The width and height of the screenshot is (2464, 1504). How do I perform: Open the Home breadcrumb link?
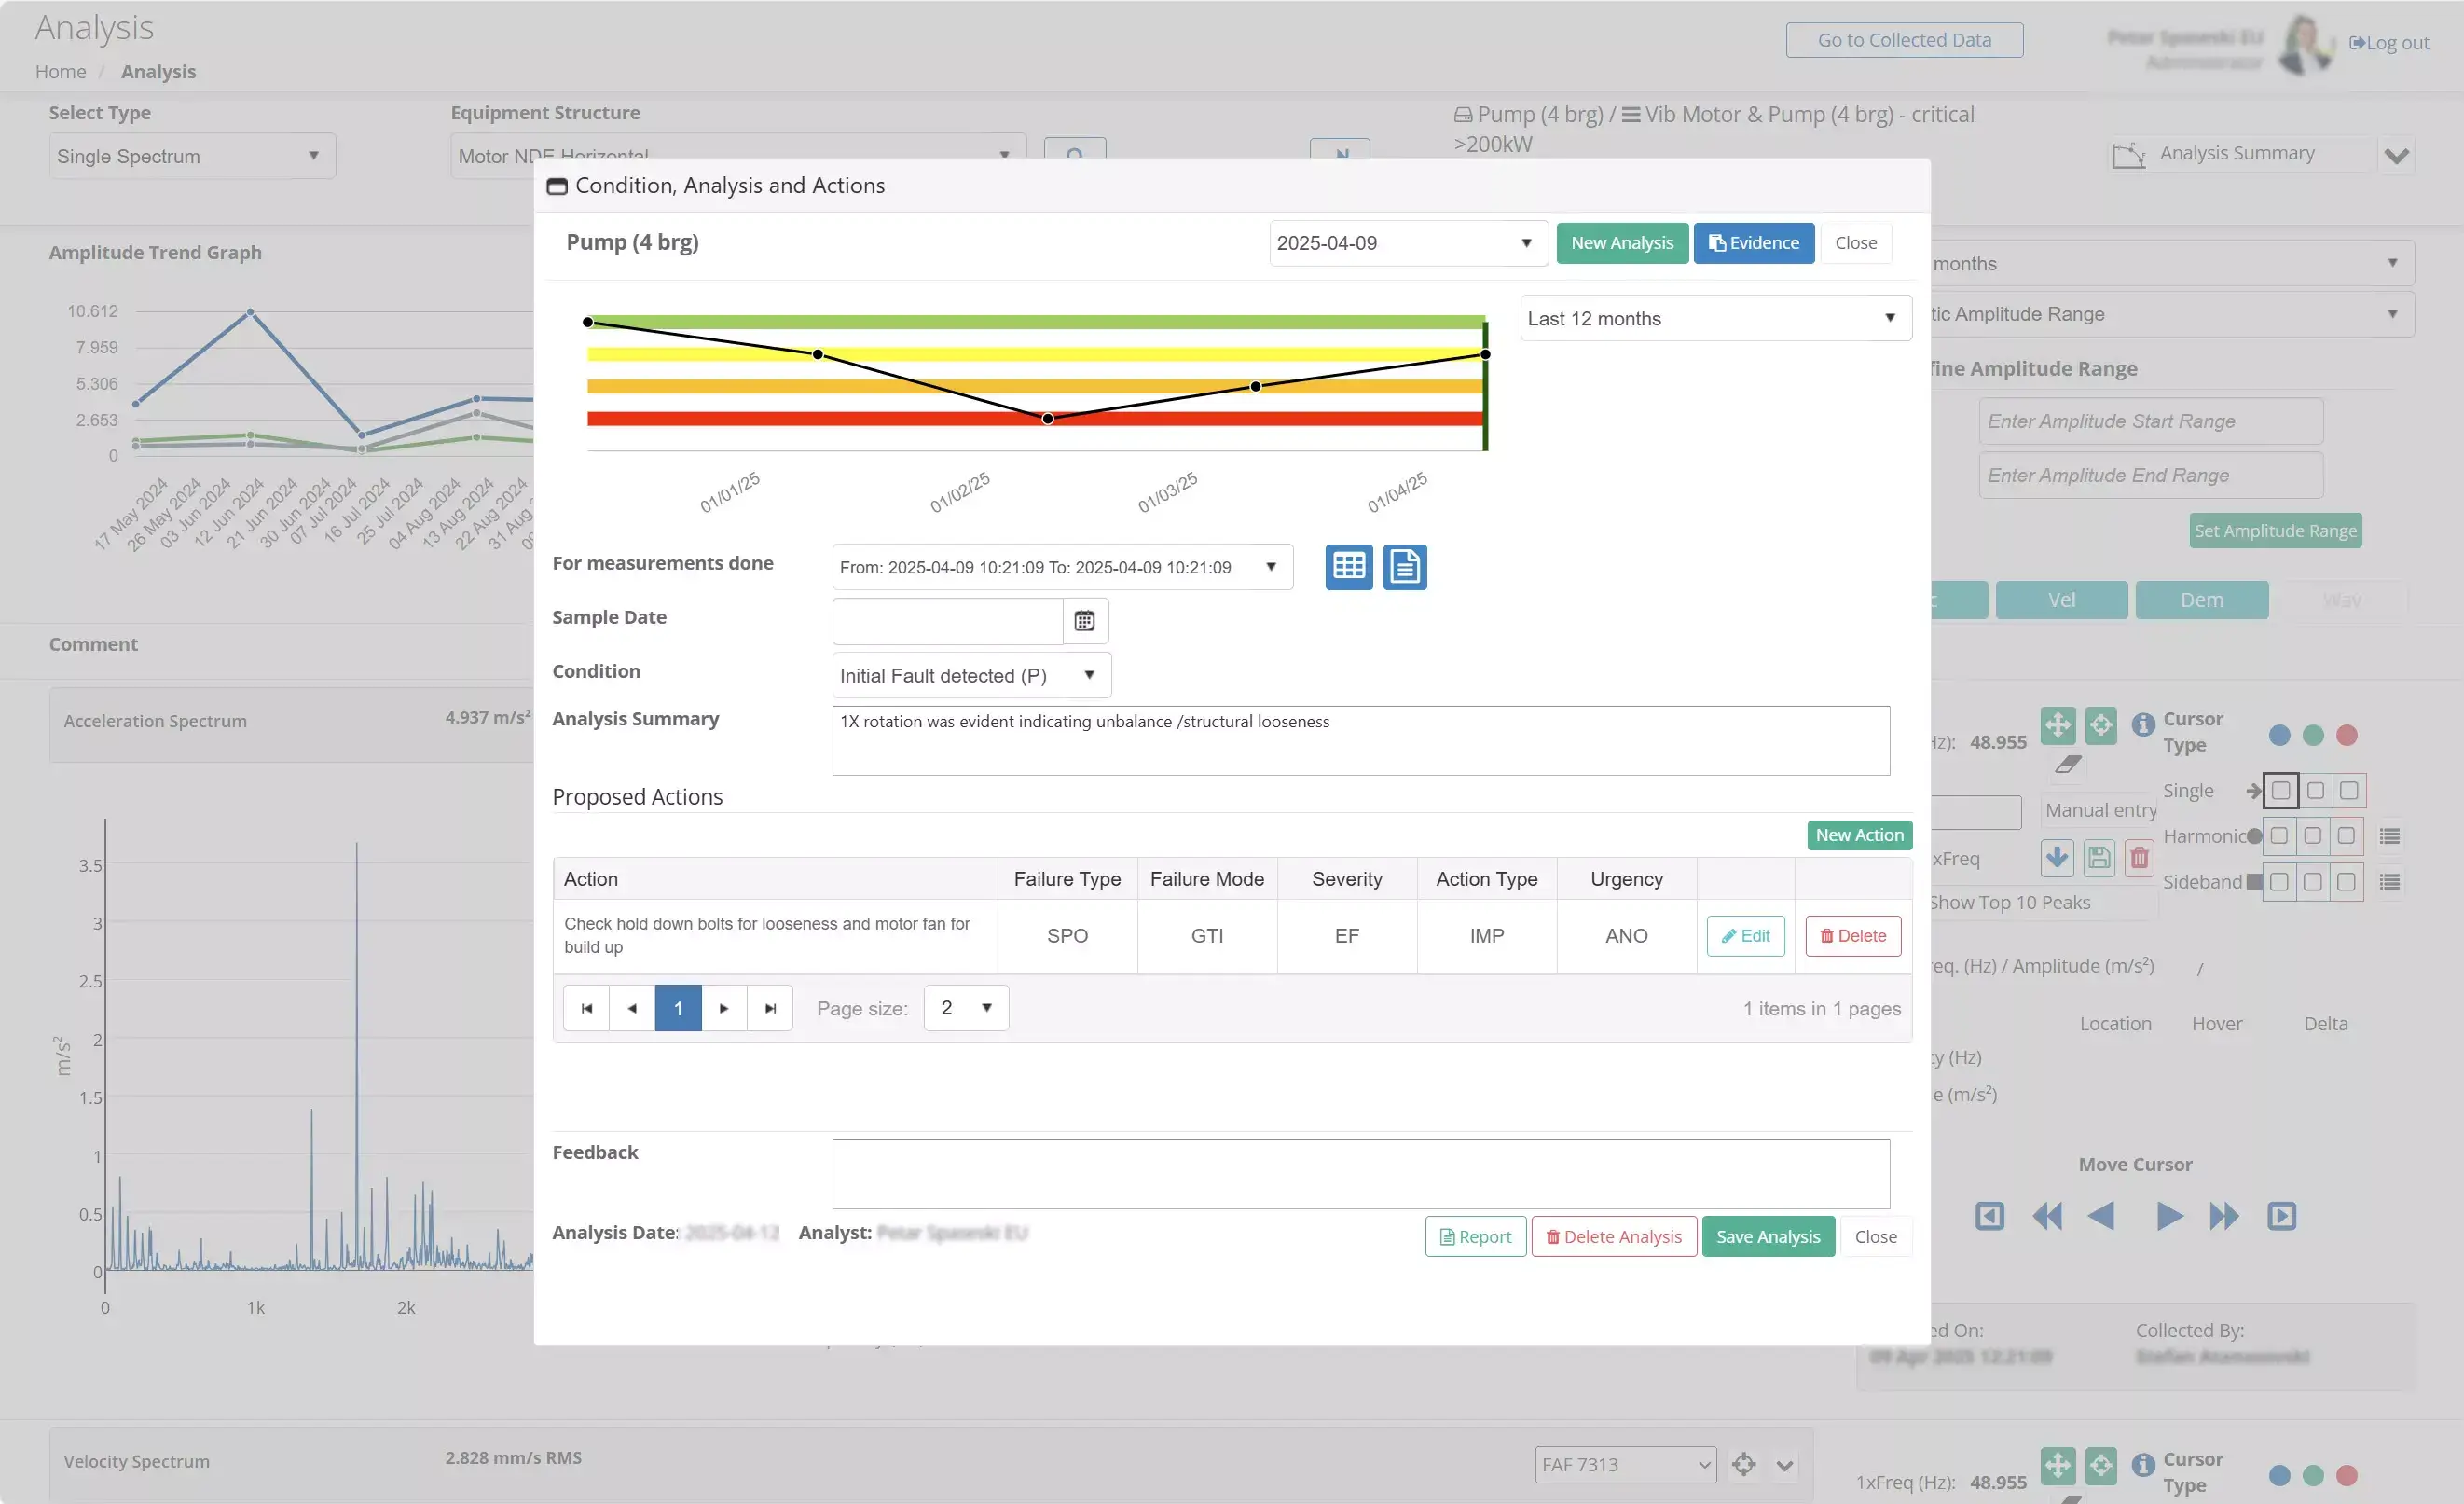click(x=60, y=72)
